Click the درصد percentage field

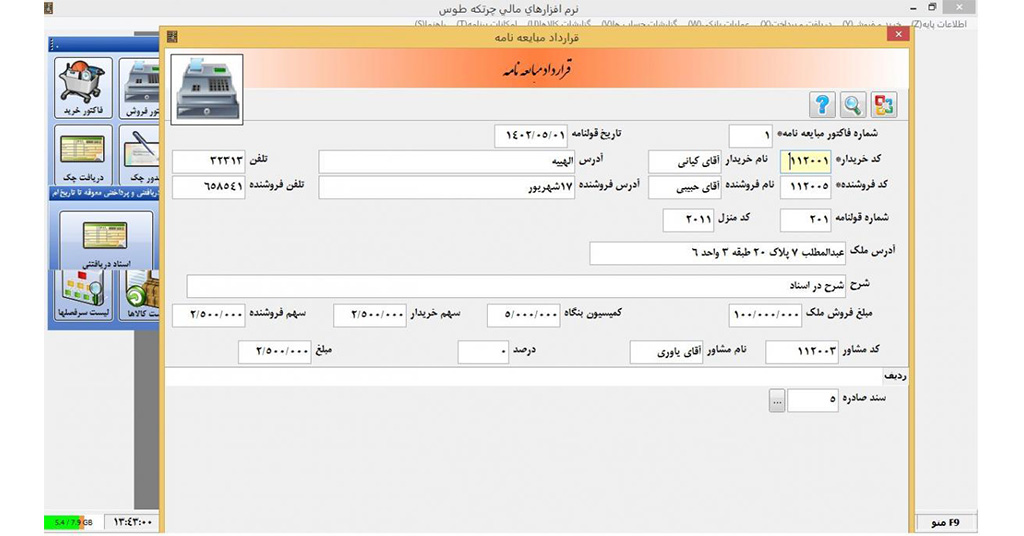tap(483, 353)
